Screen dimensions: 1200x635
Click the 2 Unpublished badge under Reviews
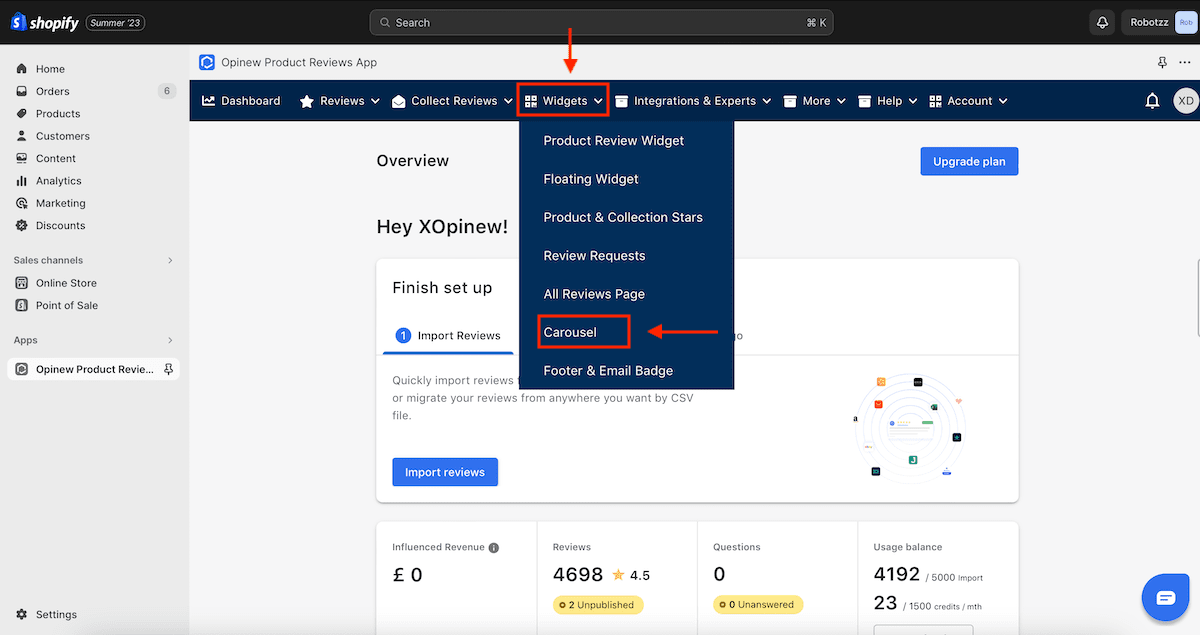597,604
